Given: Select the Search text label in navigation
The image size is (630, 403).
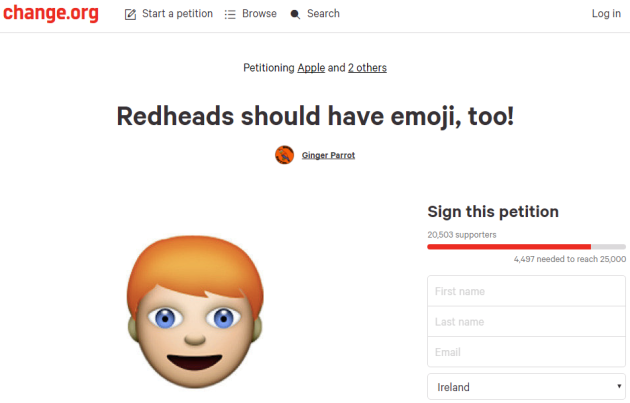Looking at the screenshot, I should pos(323,14).
